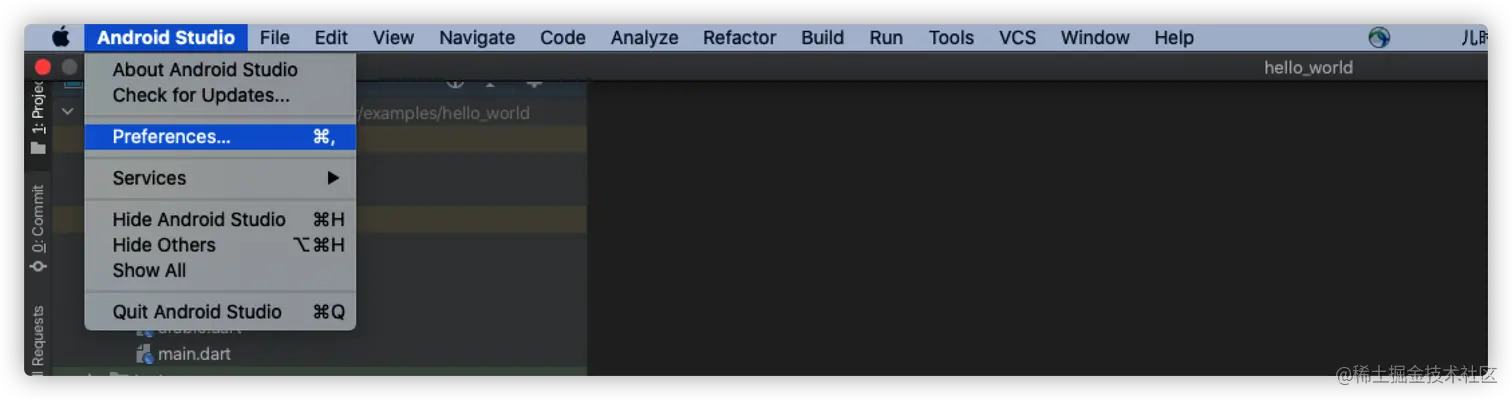Open the Apple menu icon
Image resolution: width=1512 pixels, height=400 pixels.
61,38
